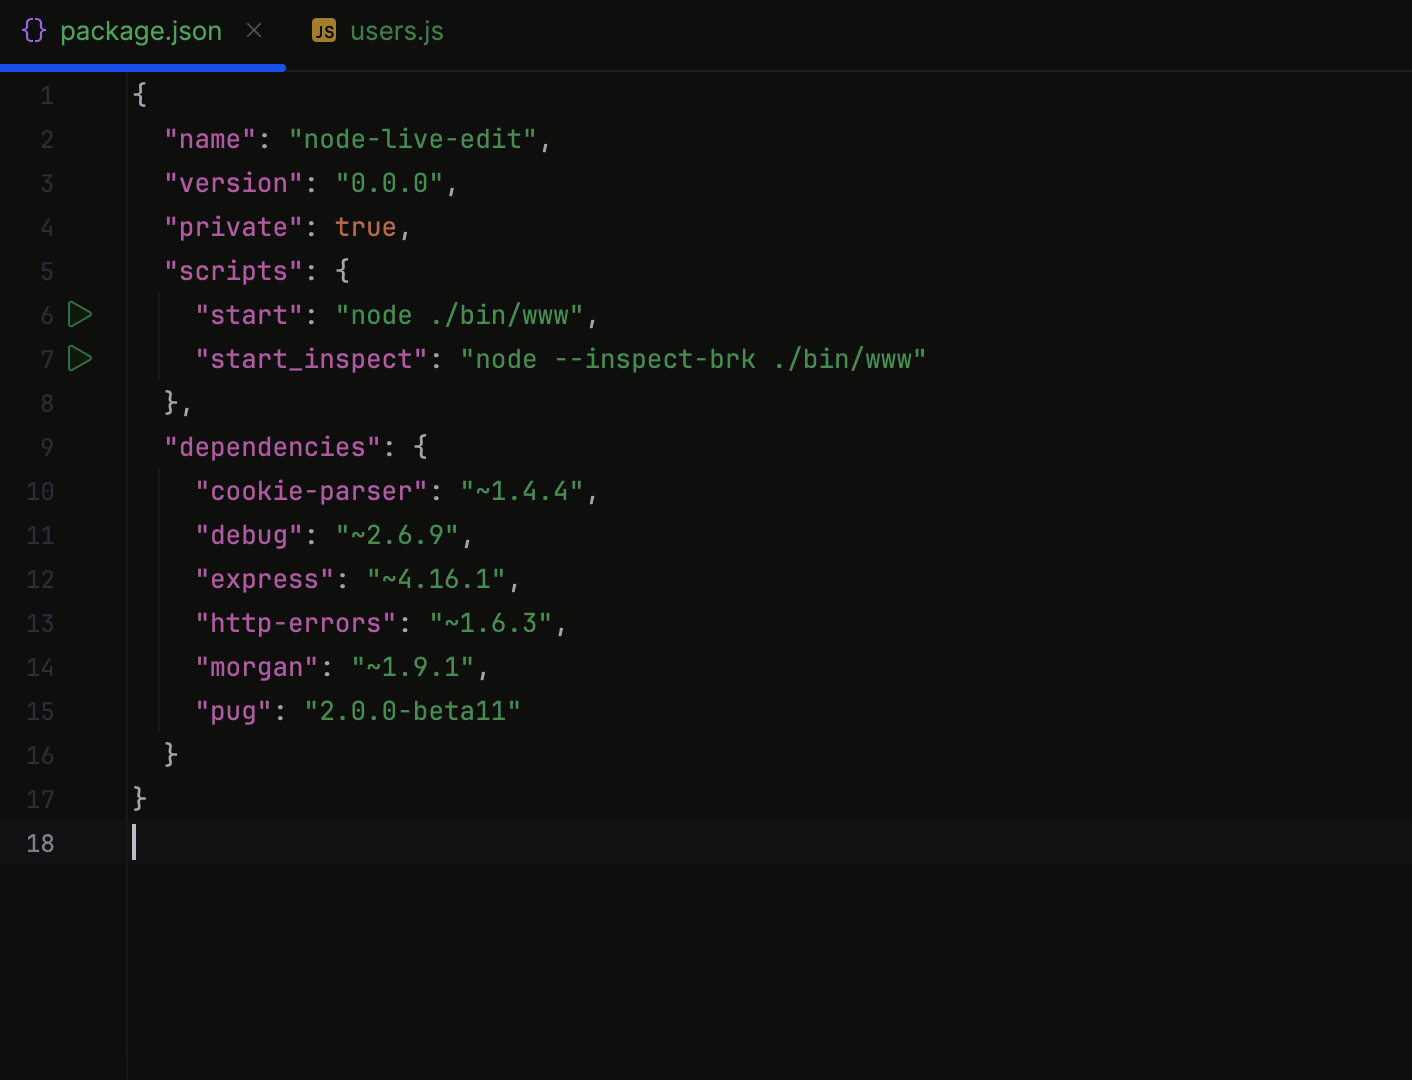Click the pug version "2.0.0-beta11"

click(x=412, y=711)
